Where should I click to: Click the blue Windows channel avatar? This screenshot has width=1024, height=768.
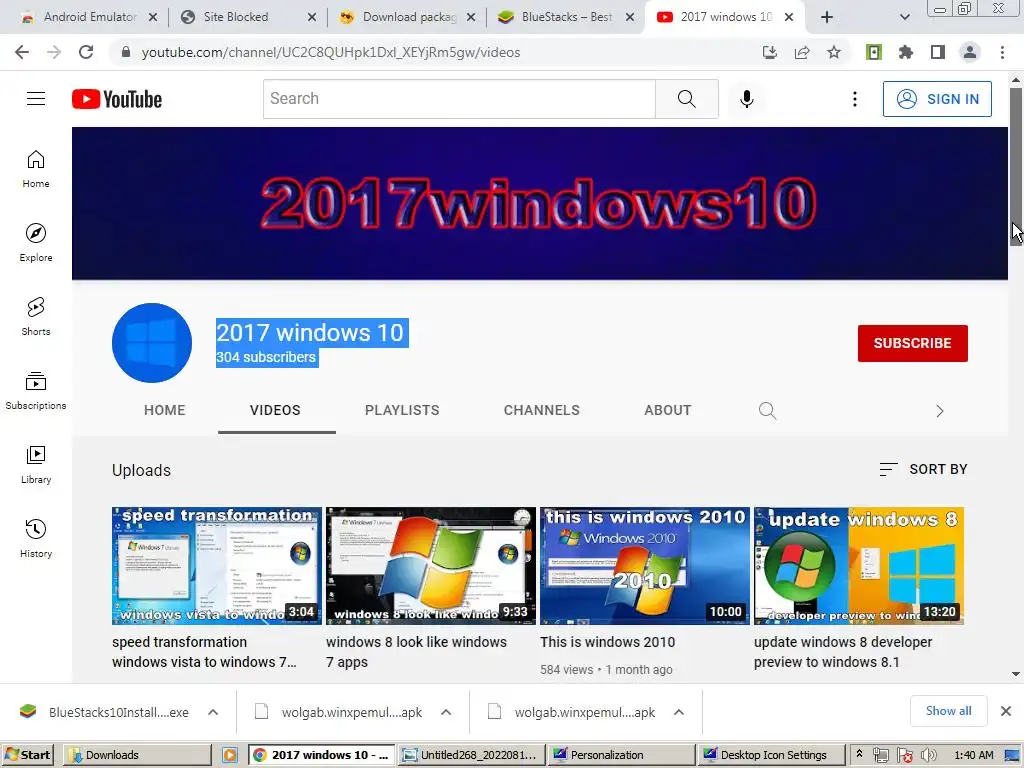point(152,343)
